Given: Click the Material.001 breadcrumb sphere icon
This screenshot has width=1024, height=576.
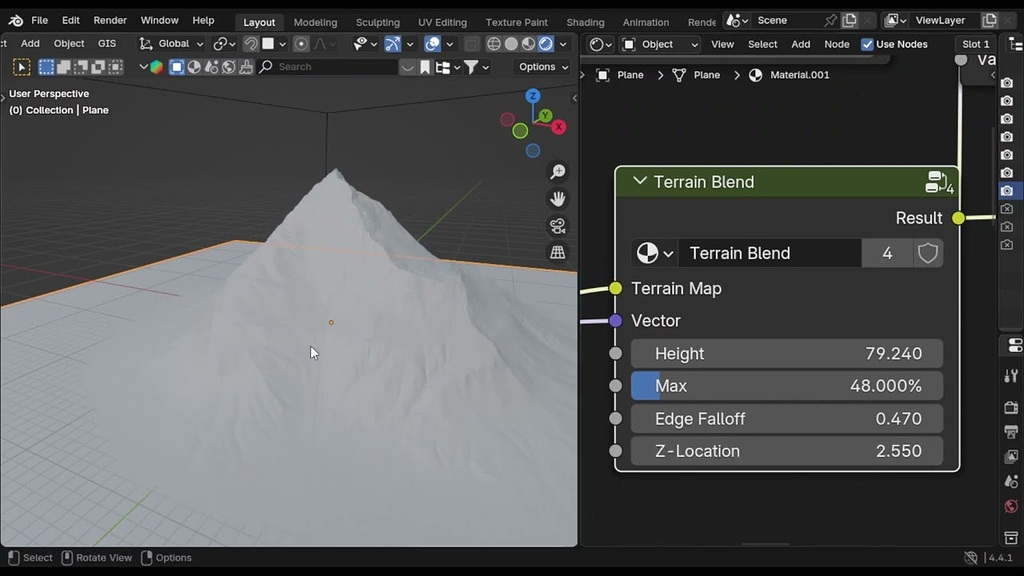Looking at the screenshot, I should [756, 75].
